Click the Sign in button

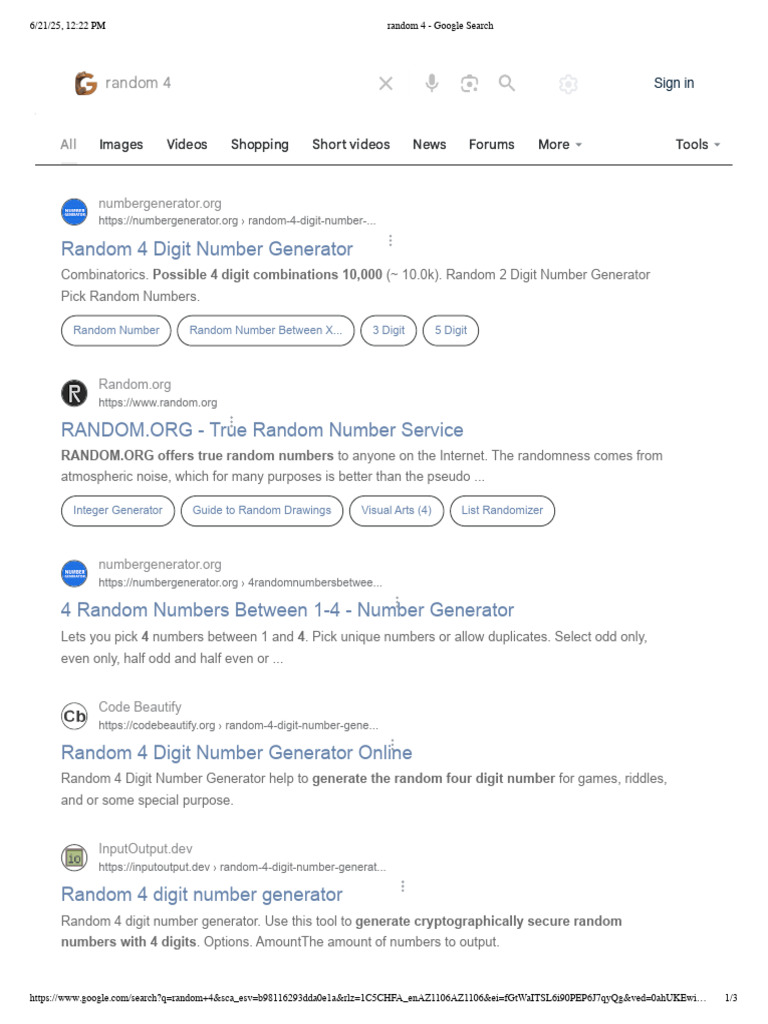pos(674,83)
